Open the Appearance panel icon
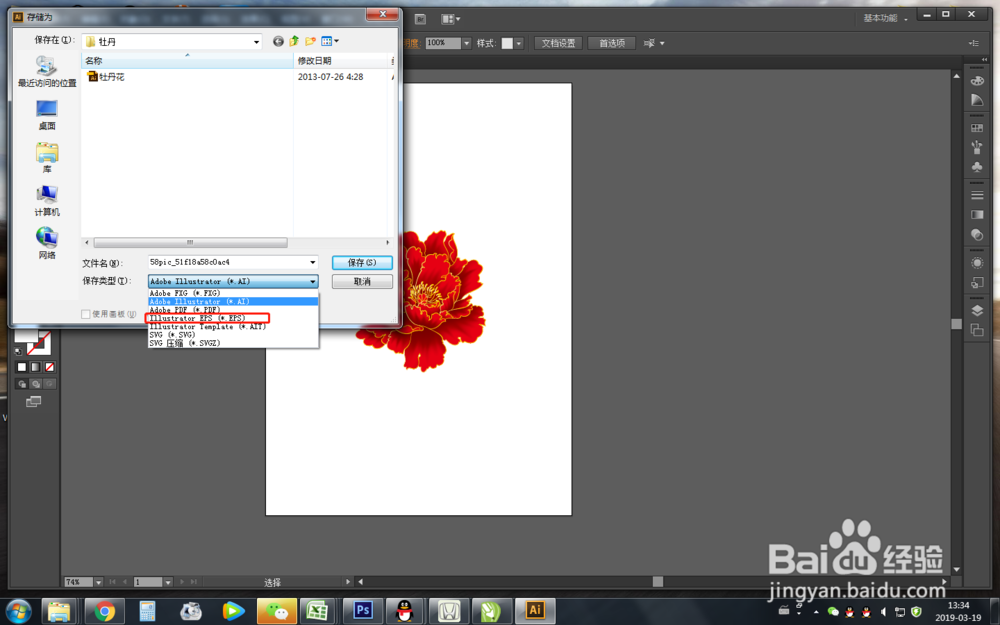The height and width of the screenshot is (625, 1000). pos(976,263)
